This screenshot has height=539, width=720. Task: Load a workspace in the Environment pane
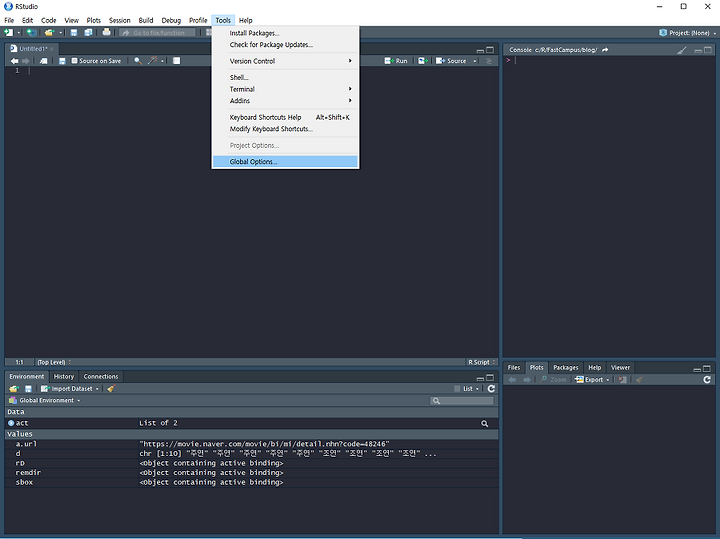[14, 388]
